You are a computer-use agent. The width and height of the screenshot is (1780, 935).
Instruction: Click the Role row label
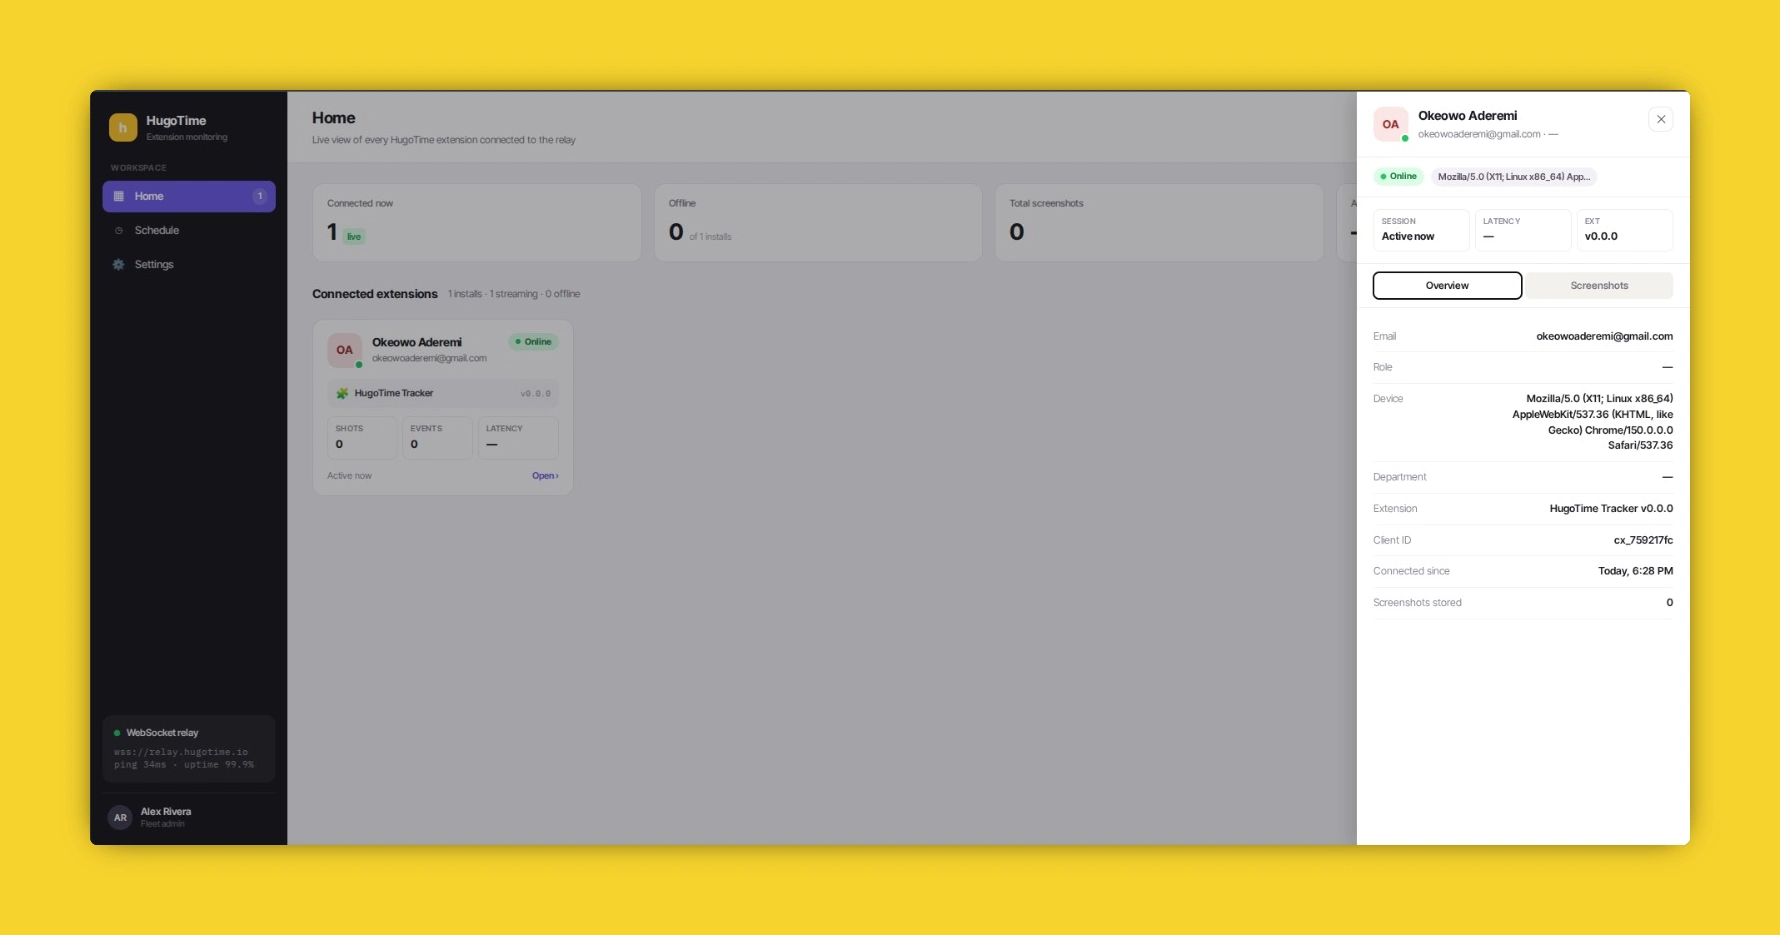[1383, 367]
